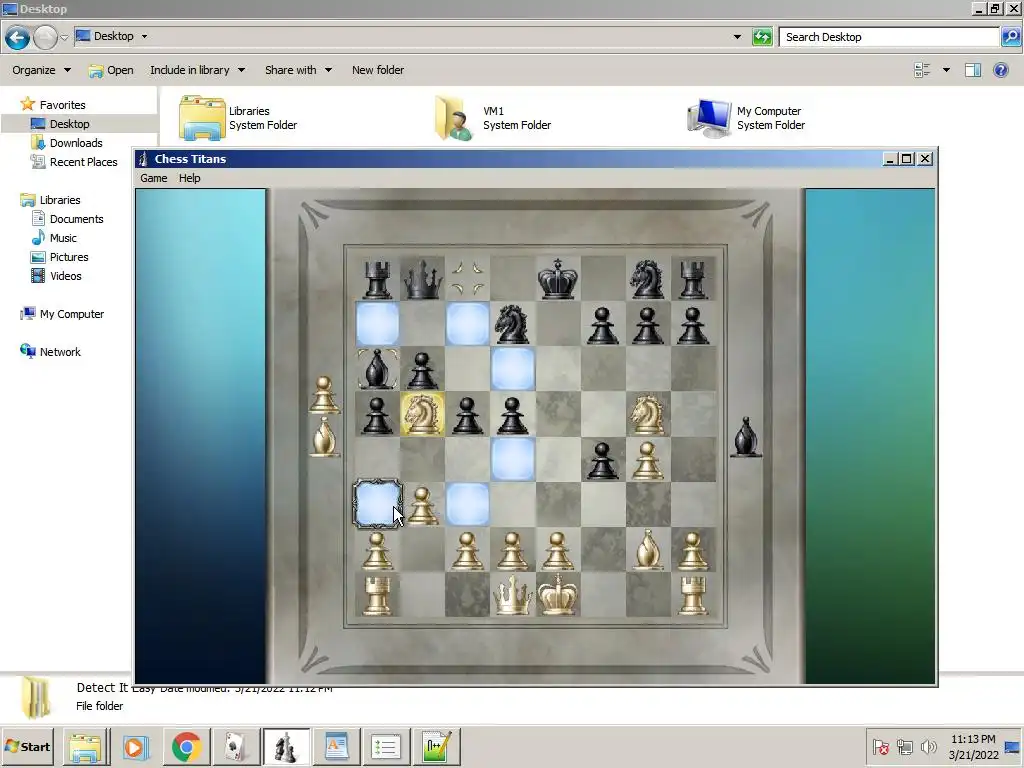Open the recent pages dropdown arrow
The width and height of the screenshot is (1024, 768).
coord(64,37)
